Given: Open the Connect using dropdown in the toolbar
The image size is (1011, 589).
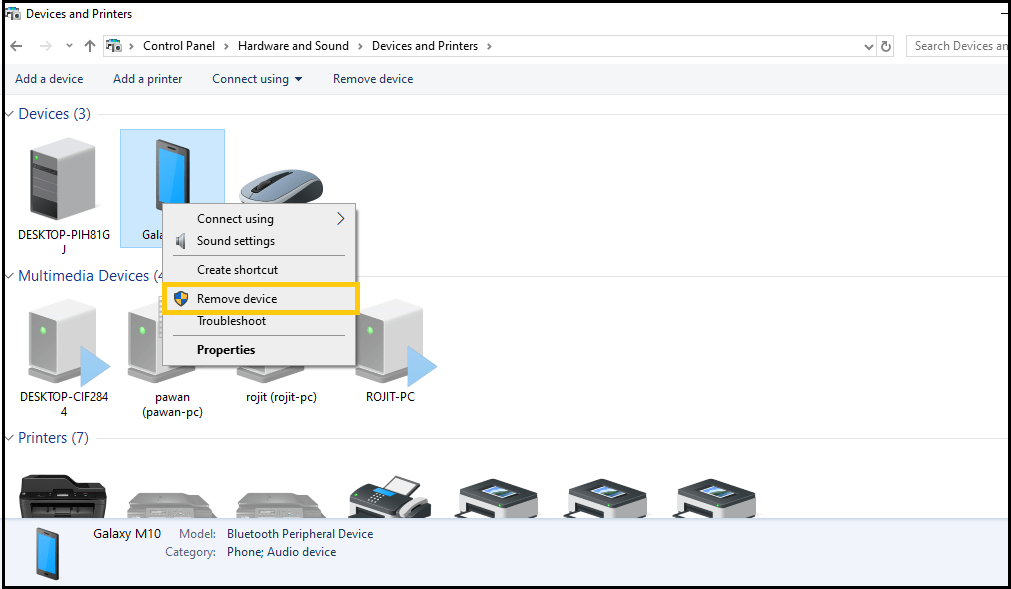Looking at the screenshot, I should [257, 78].
